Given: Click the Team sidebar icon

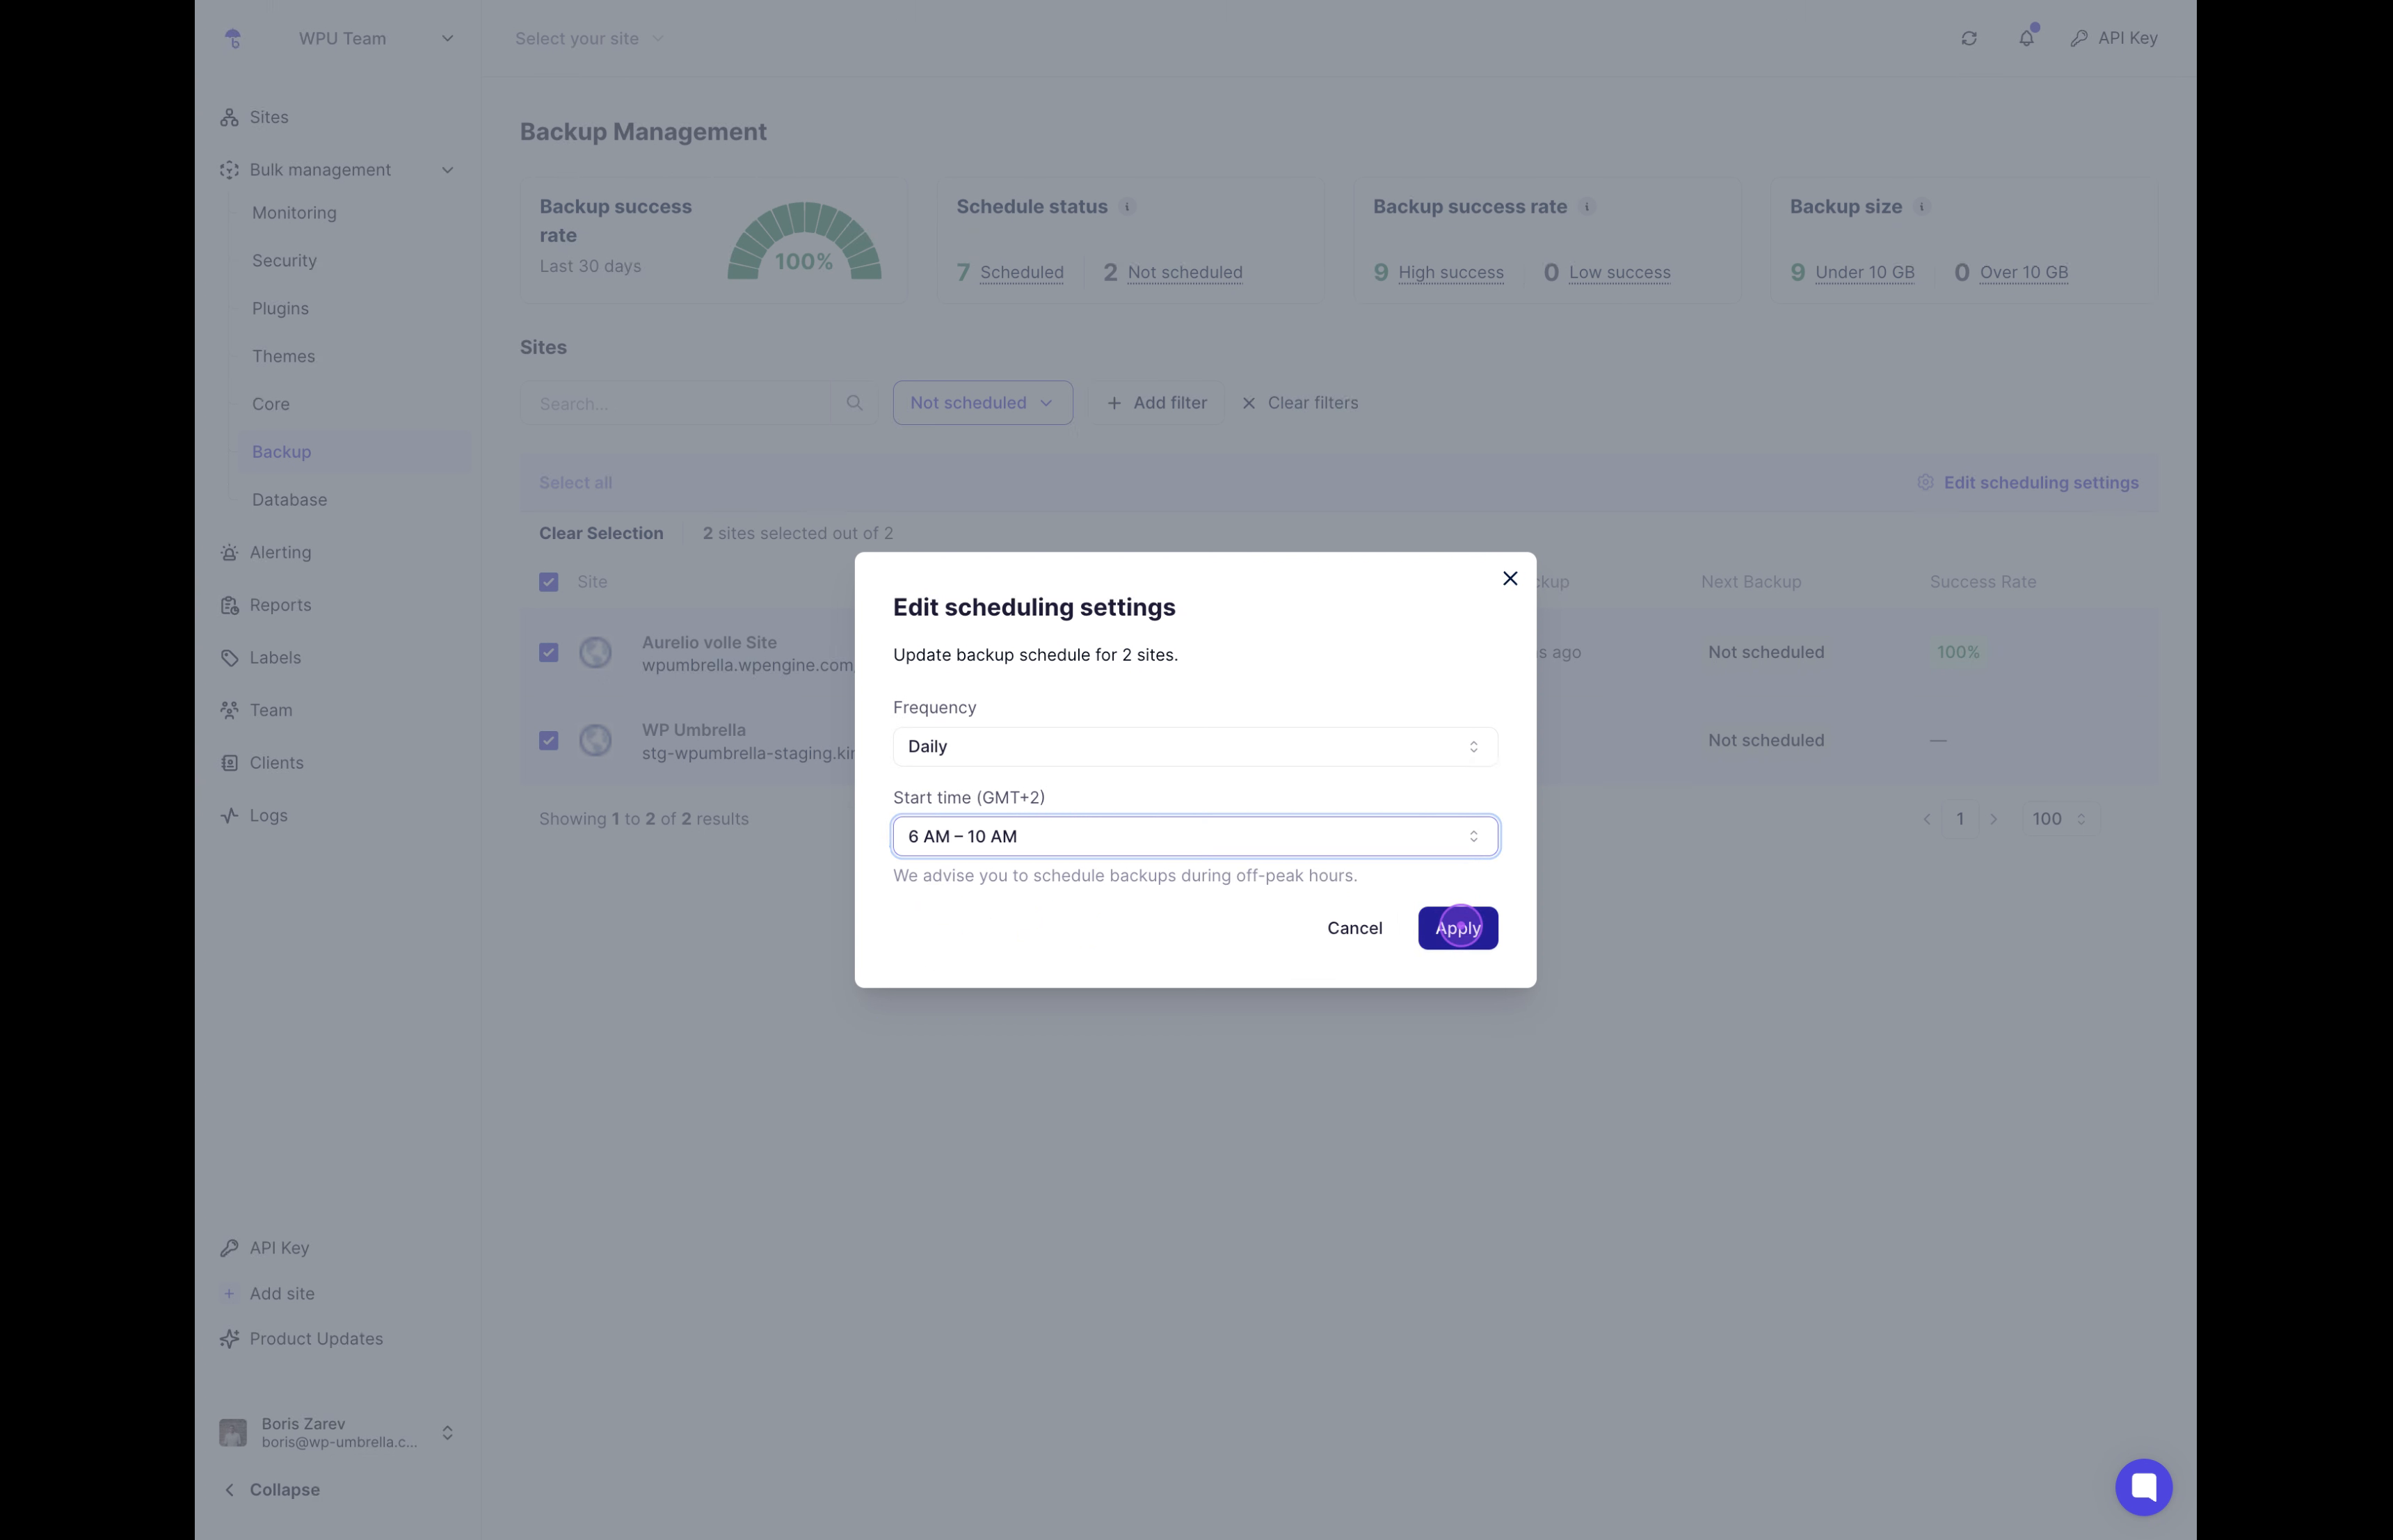Looking at the screenshot, I should click(229, 711).
